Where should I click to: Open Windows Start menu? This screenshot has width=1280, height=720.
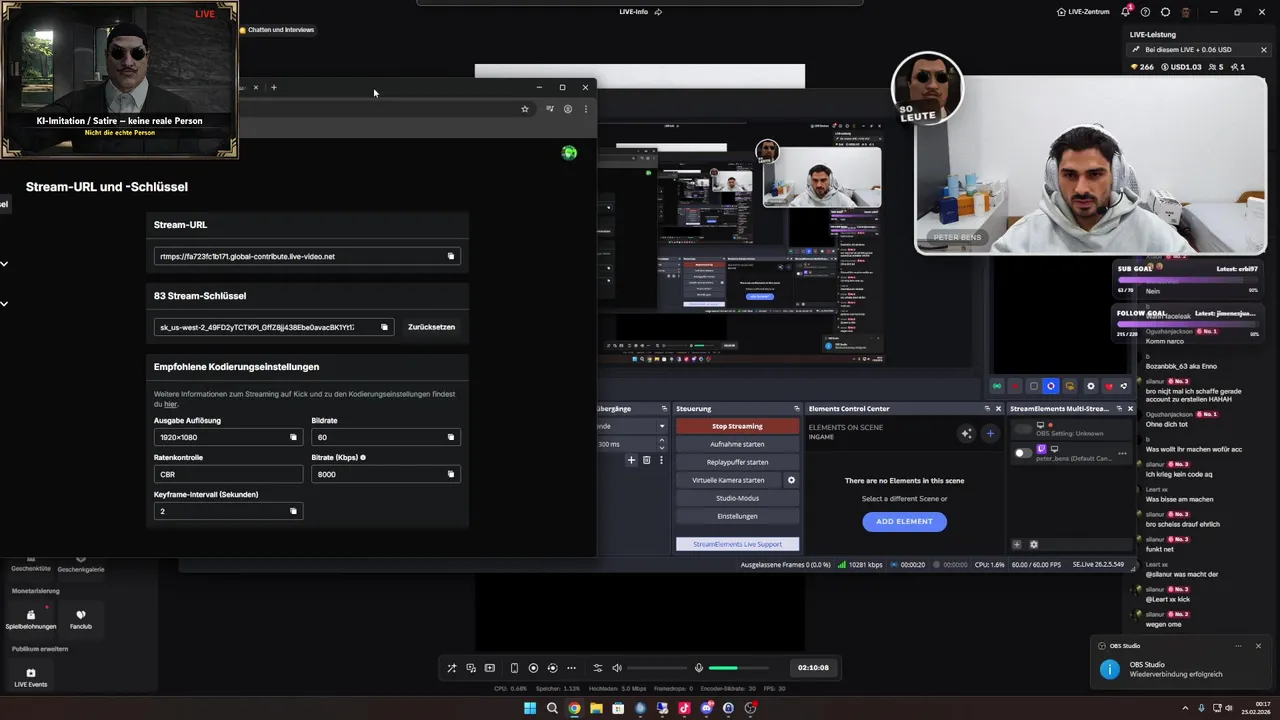pos(530,708)
